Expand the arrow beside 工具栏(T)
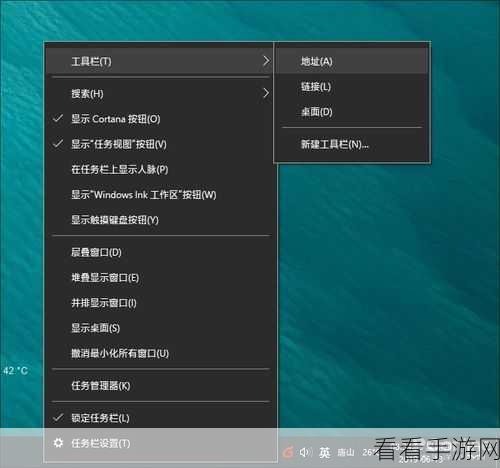The image size is (500, 468). [x=266, y=61]
